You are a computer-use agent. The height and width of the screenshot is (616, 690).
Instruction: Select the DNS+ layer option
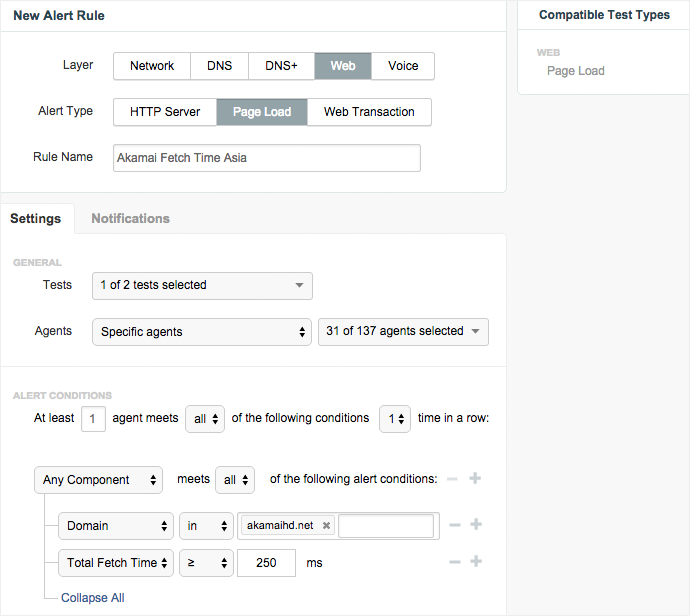click(281, 66)
